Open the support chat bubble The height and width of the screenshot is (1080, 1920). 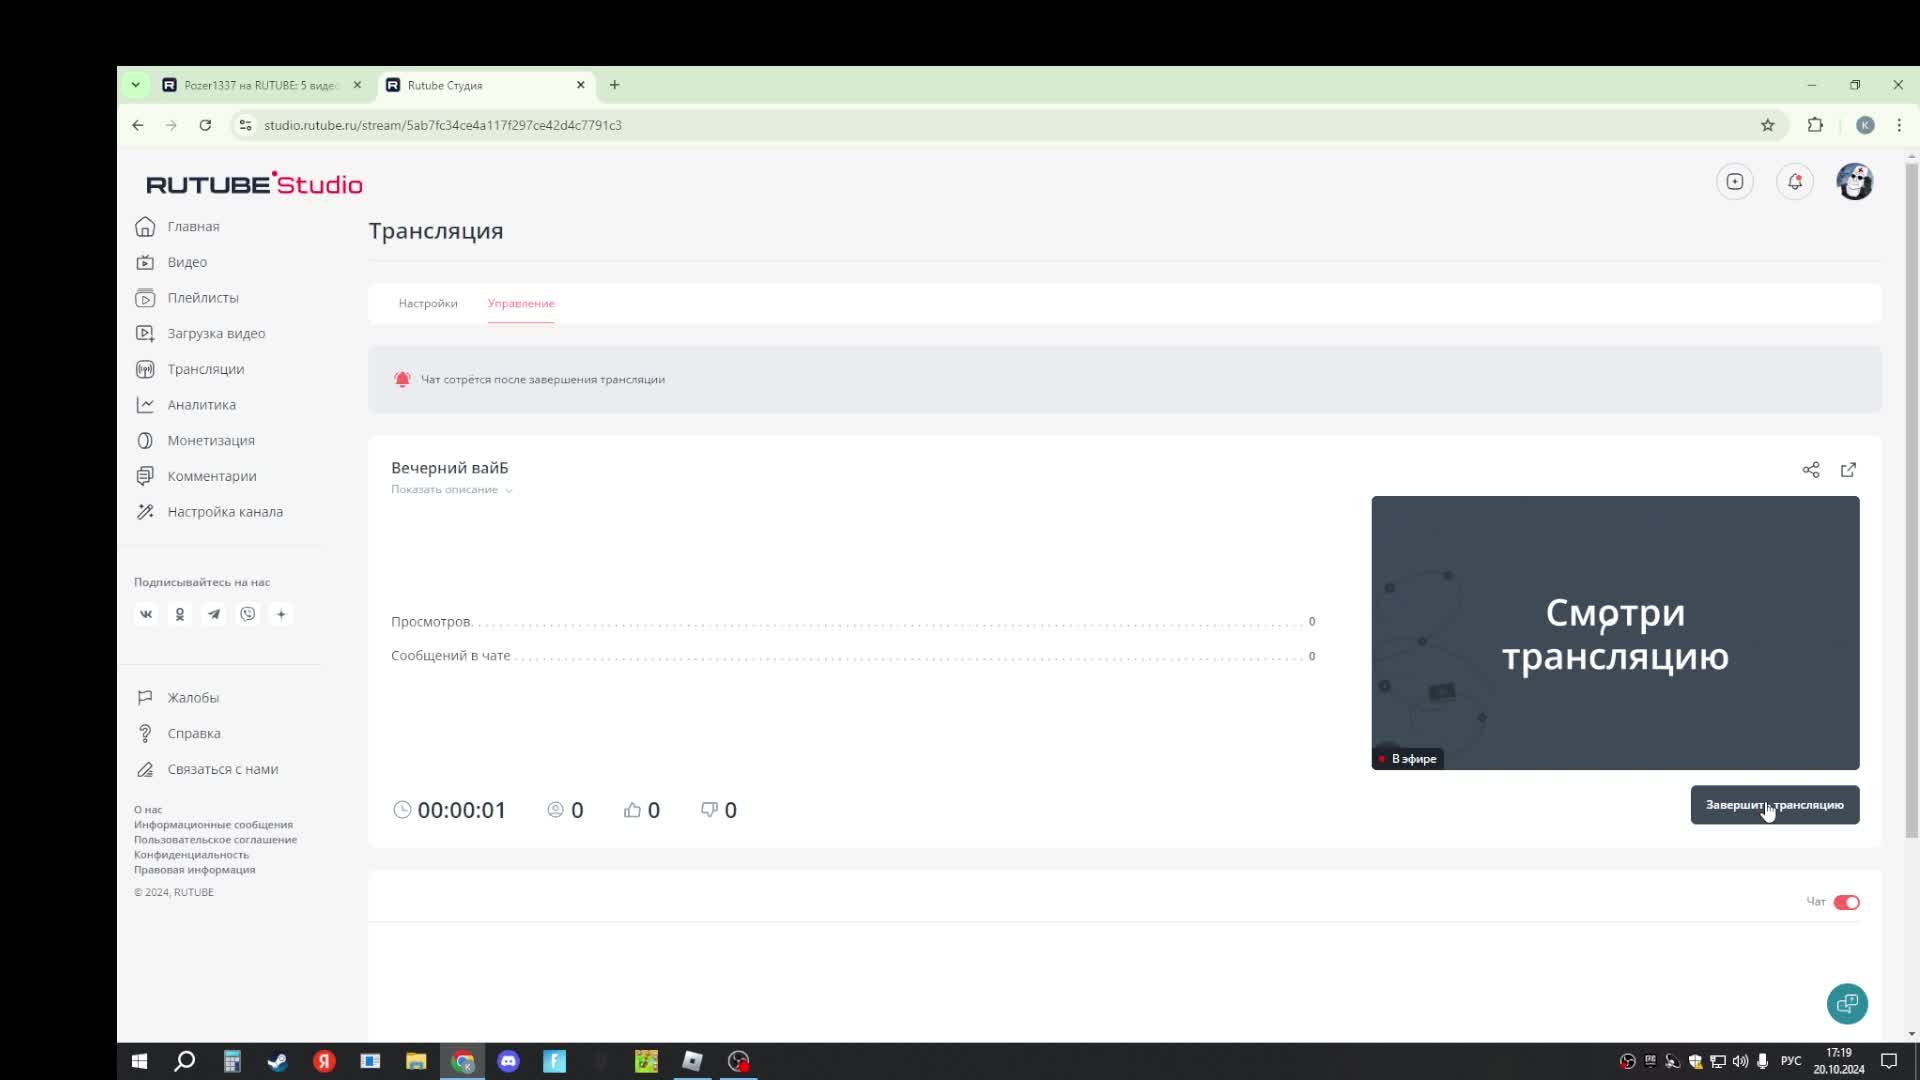[x=1847, y=1004]
